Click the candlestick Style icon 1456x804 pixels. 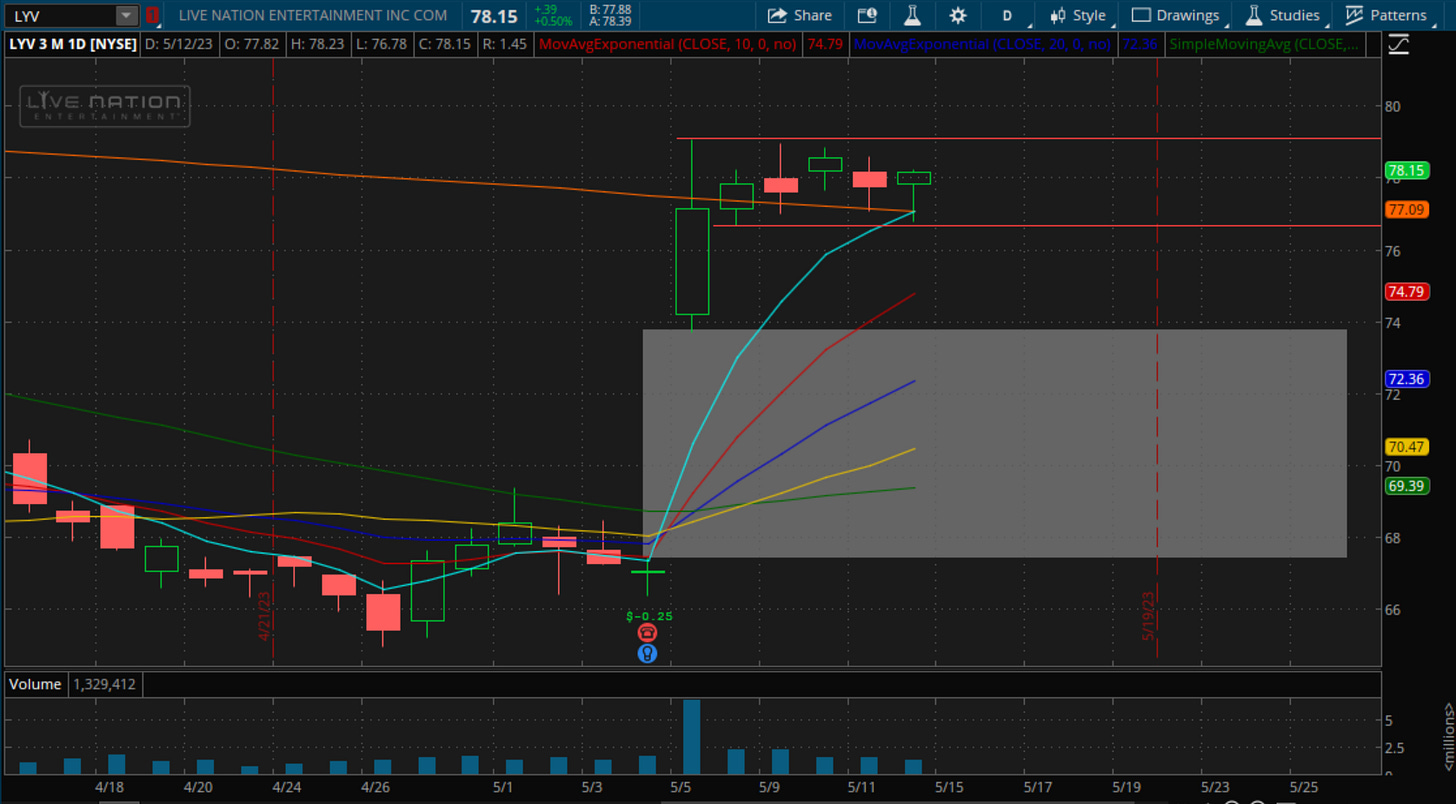tap(1058, 15)
